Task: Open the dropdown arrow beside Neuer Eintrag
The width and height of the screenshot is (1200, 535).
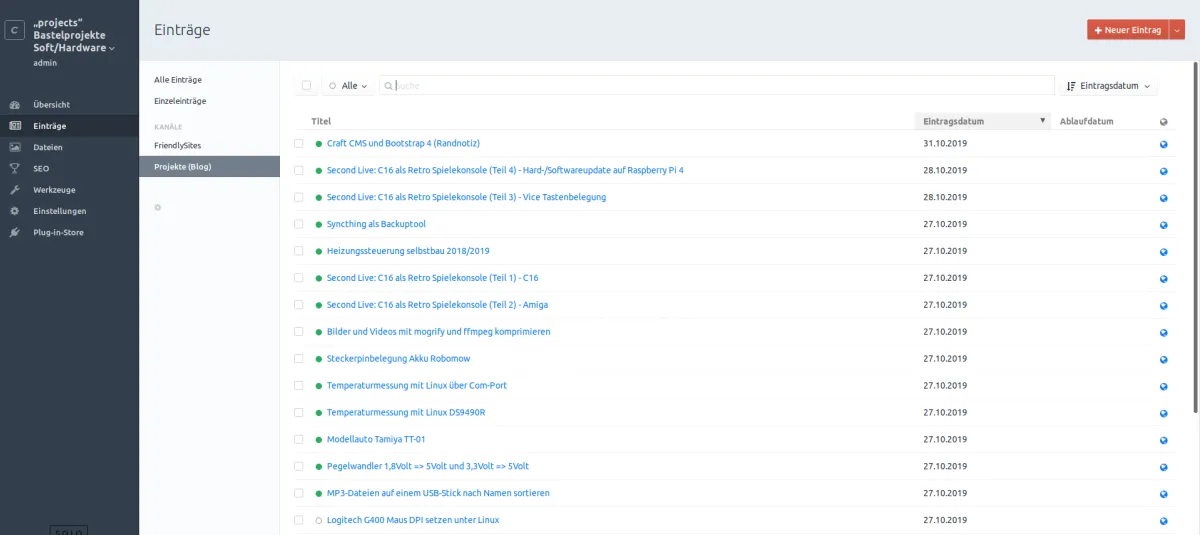Action: (1177, 30)
